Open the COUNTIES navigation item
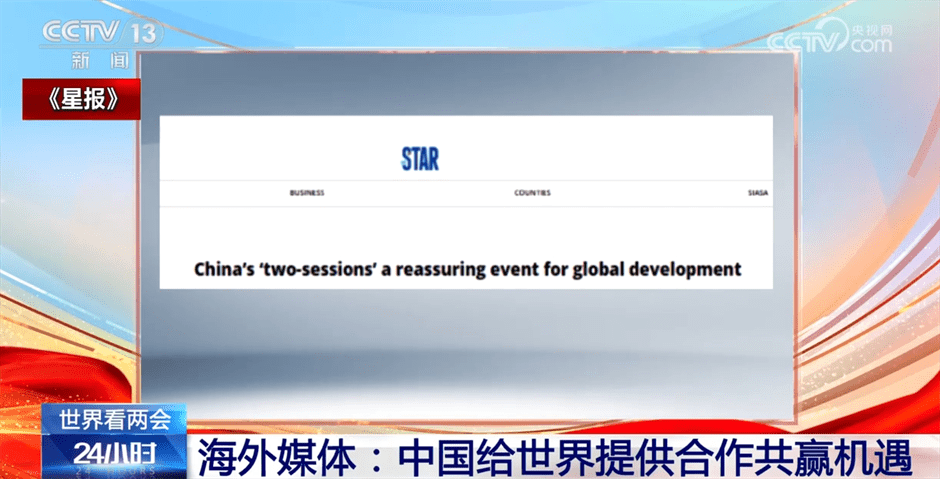The height and width of the screenshot is (479, 940). tap(532, 193)
